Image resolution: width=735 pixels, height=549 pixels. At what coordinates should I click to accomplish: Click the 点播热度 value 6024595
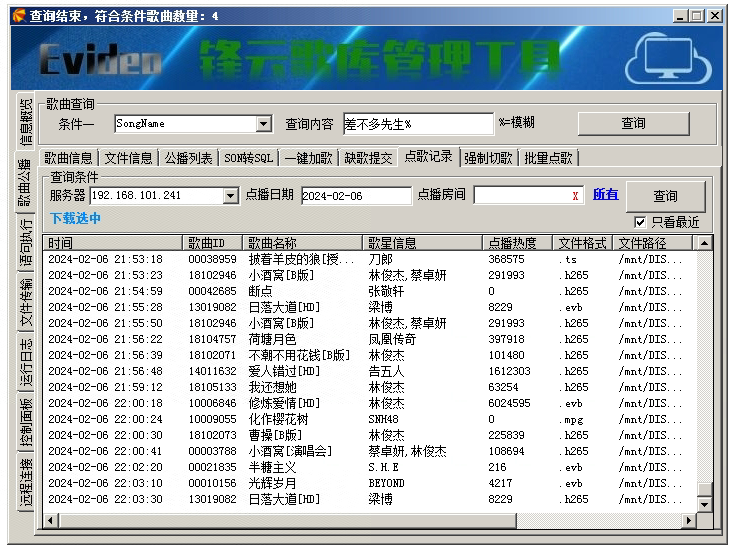[509, 403]
